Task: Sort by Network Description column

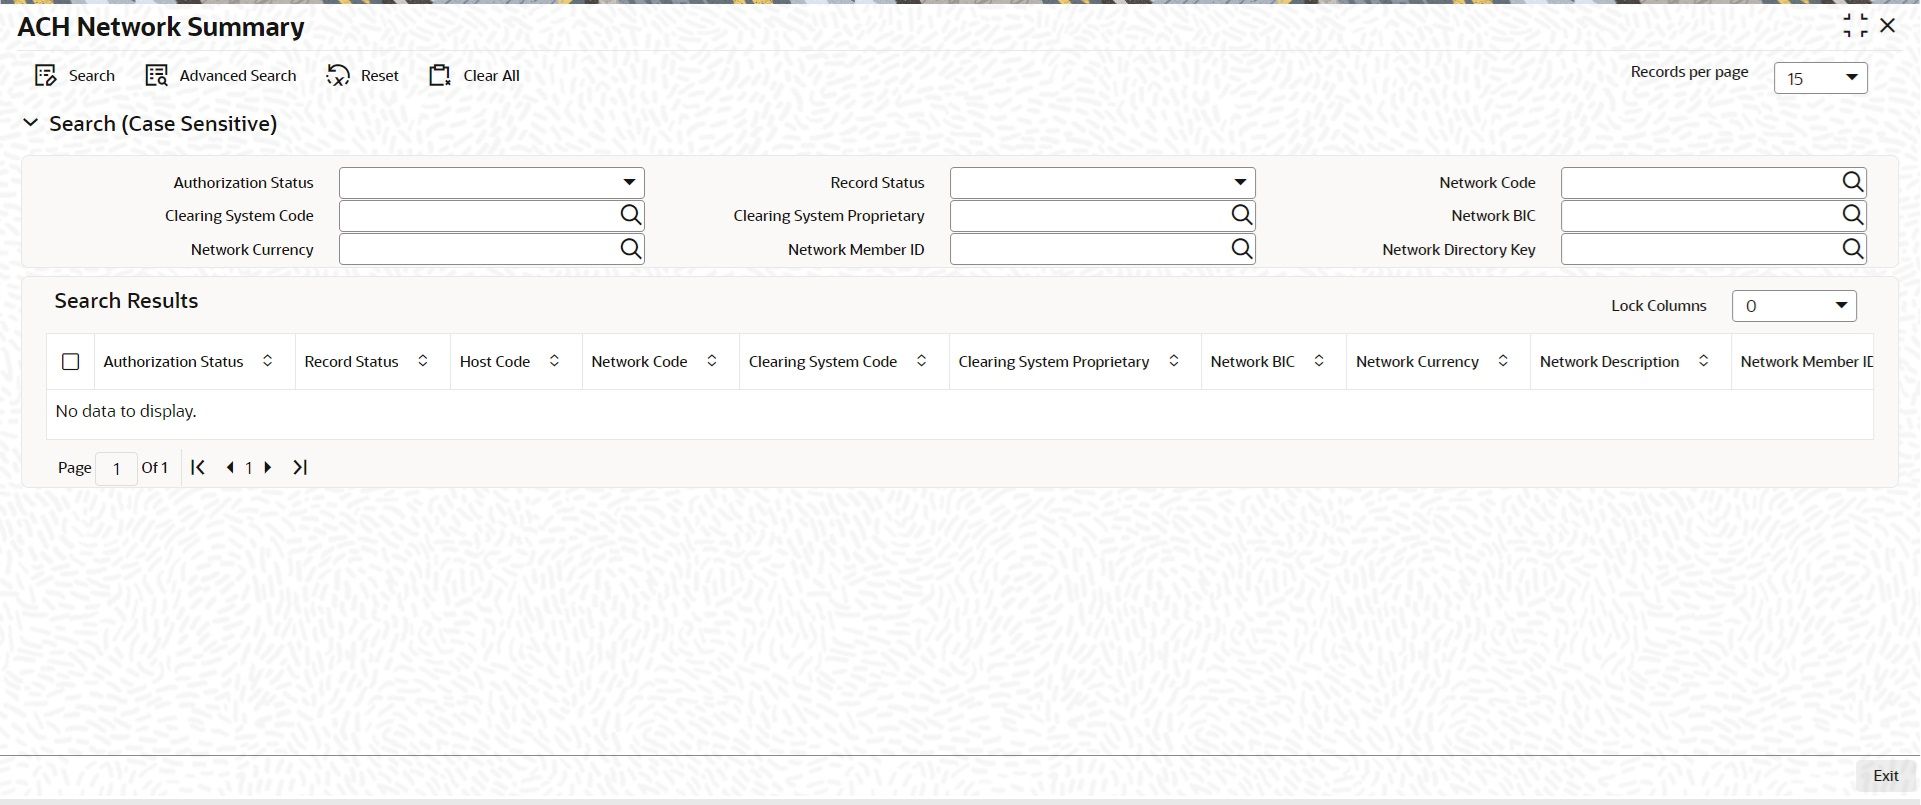Action: click(x=1704, y=361)
